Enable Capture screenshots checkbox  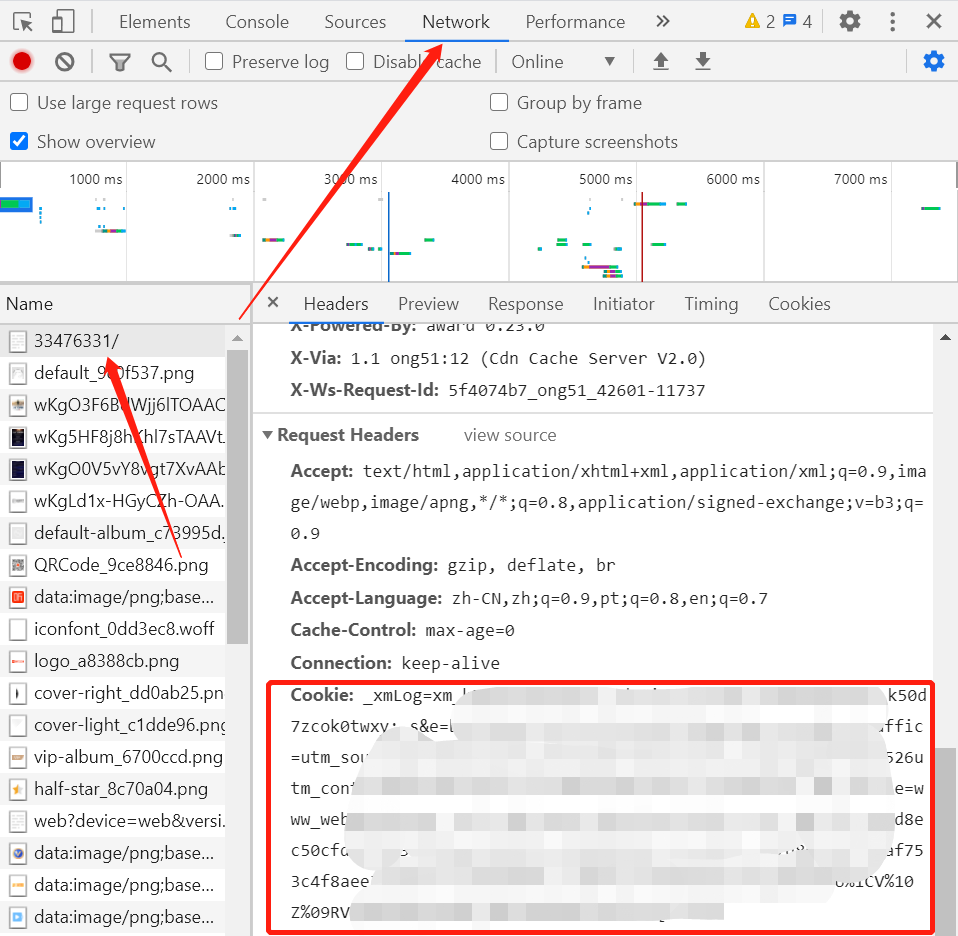499,142
